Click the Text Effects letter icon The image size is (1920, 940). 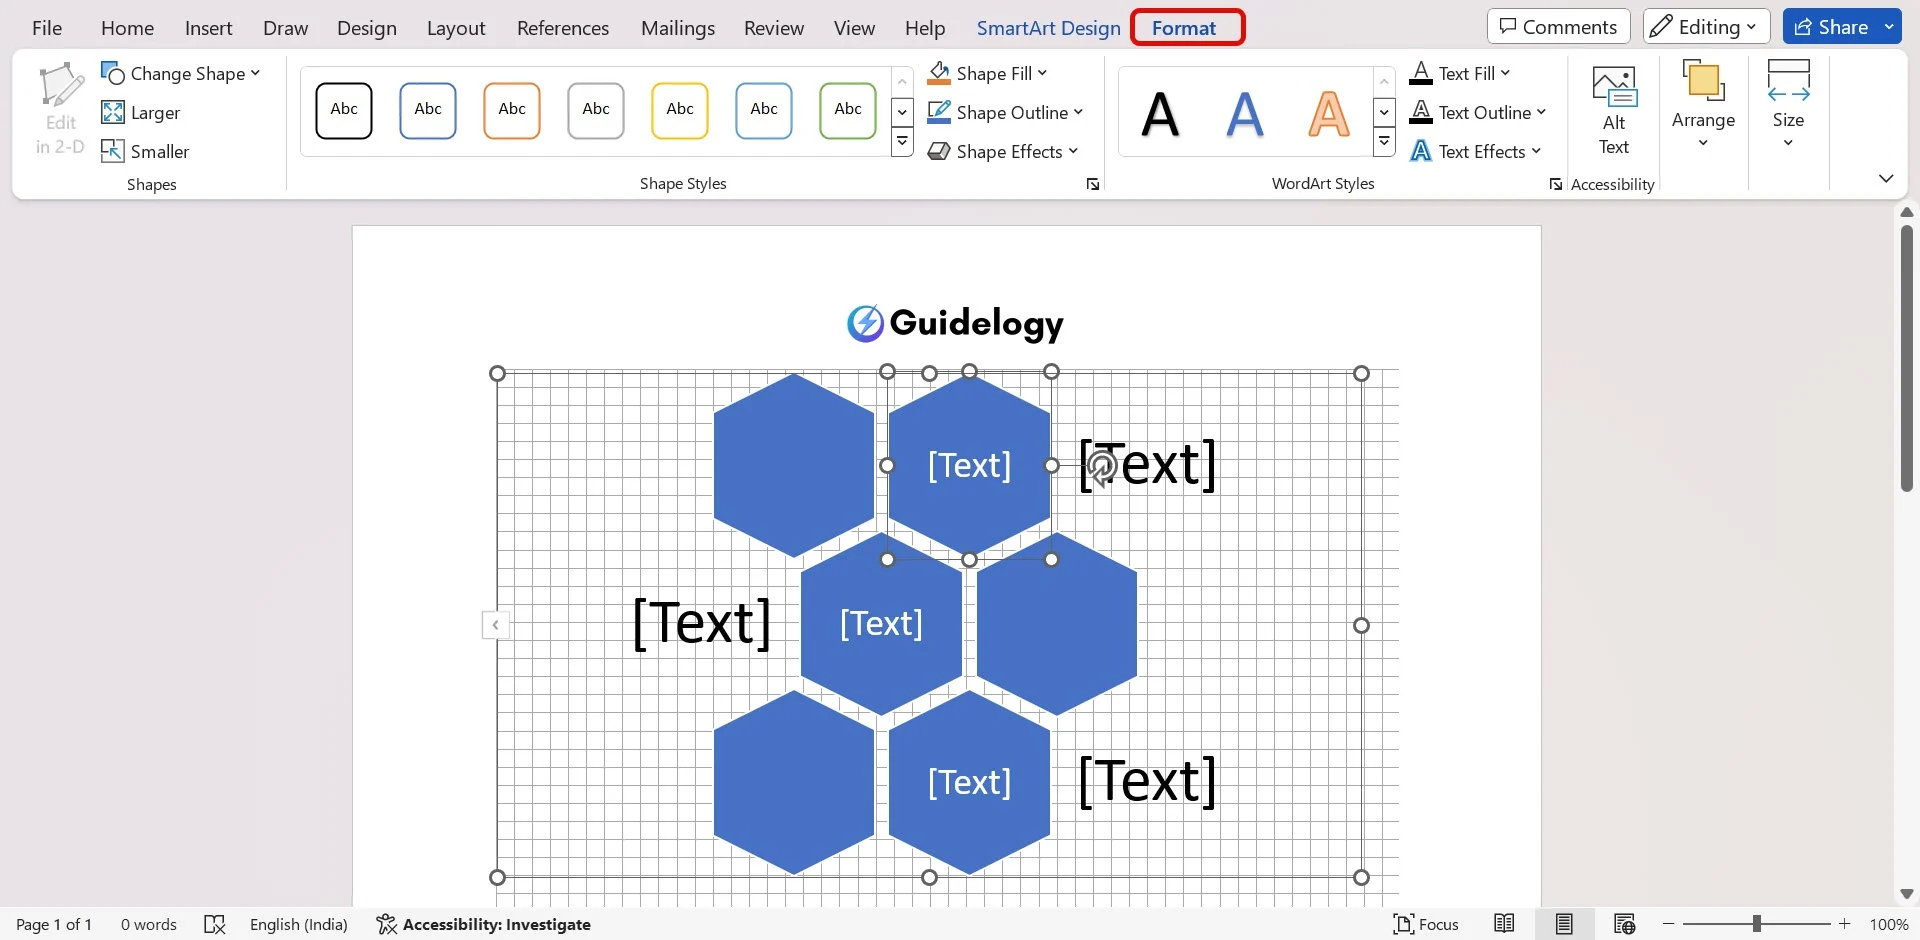coord(1421,151)
